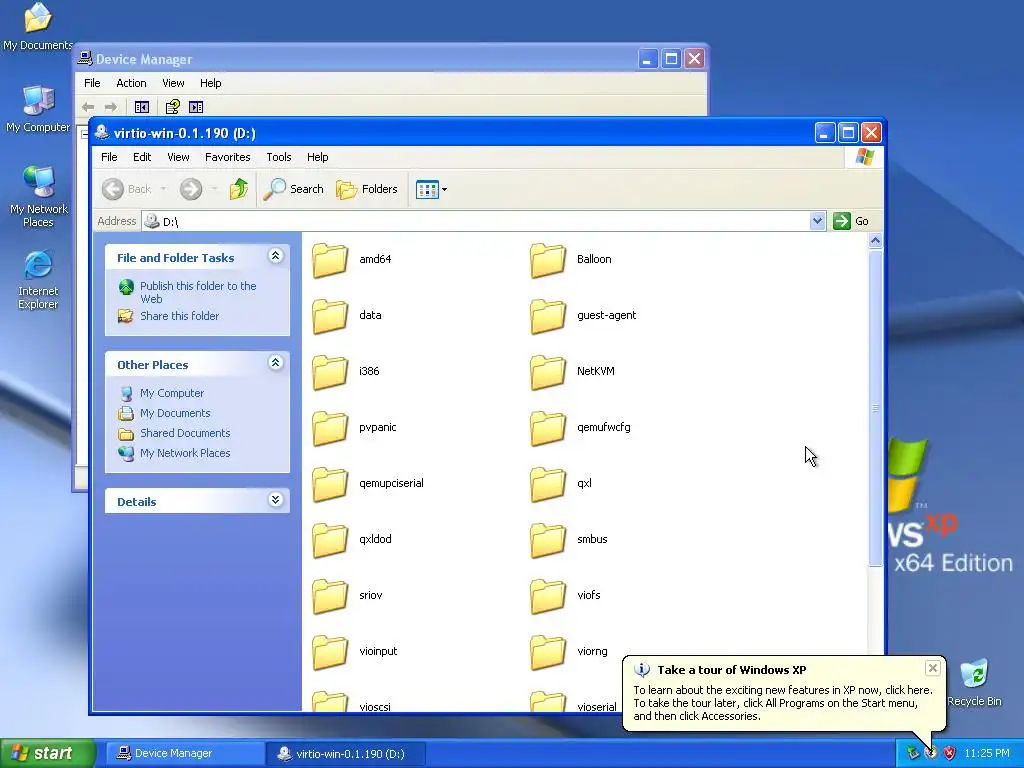Select the NetKVM folder icon
1024x768 pixels.
(547, 372)
